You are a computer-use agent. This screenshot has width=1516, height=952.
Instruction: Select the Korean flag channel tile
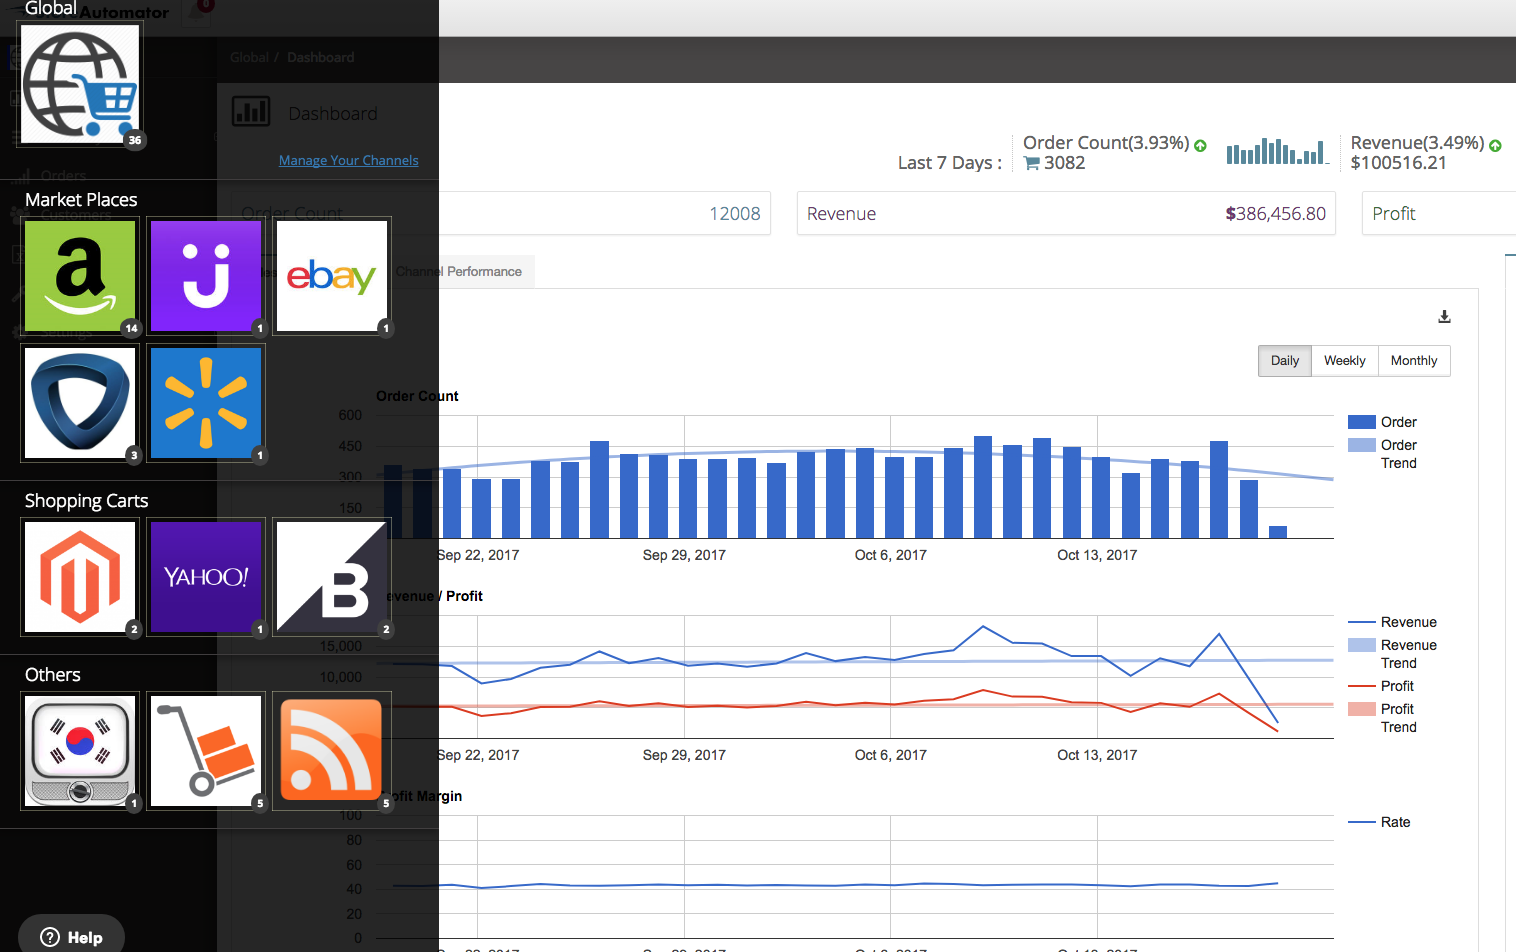click(80, 751)
